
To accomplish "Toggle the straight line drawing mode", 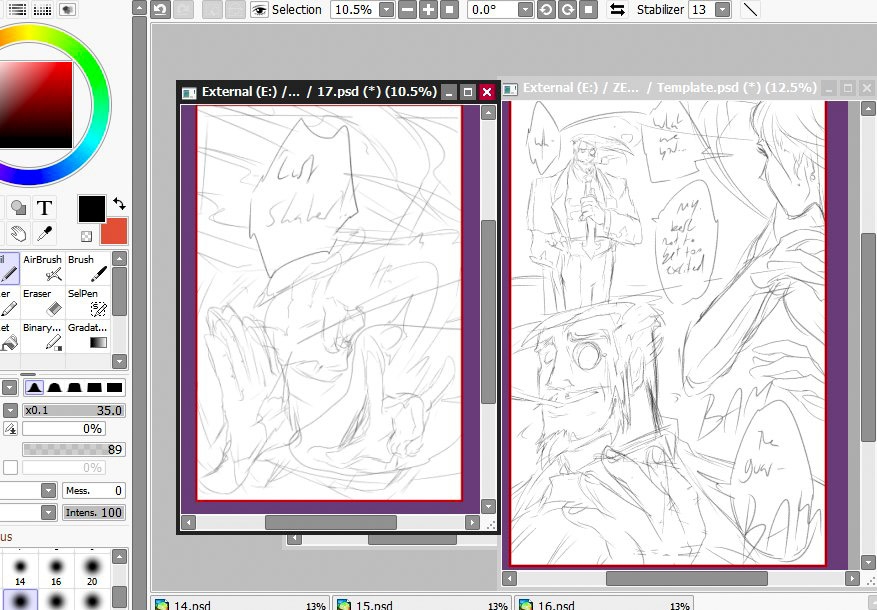I will [x=749, y=10].
